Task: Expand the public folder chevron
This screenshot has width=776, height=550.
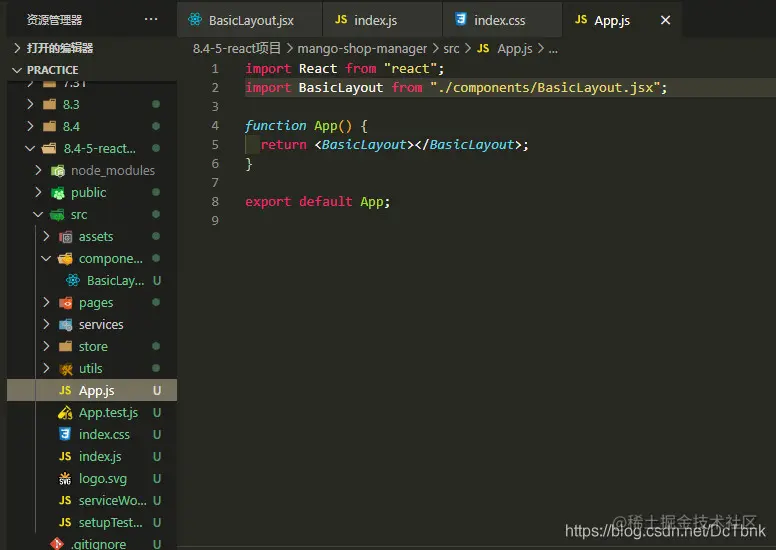Action: [x=38, y=192]
